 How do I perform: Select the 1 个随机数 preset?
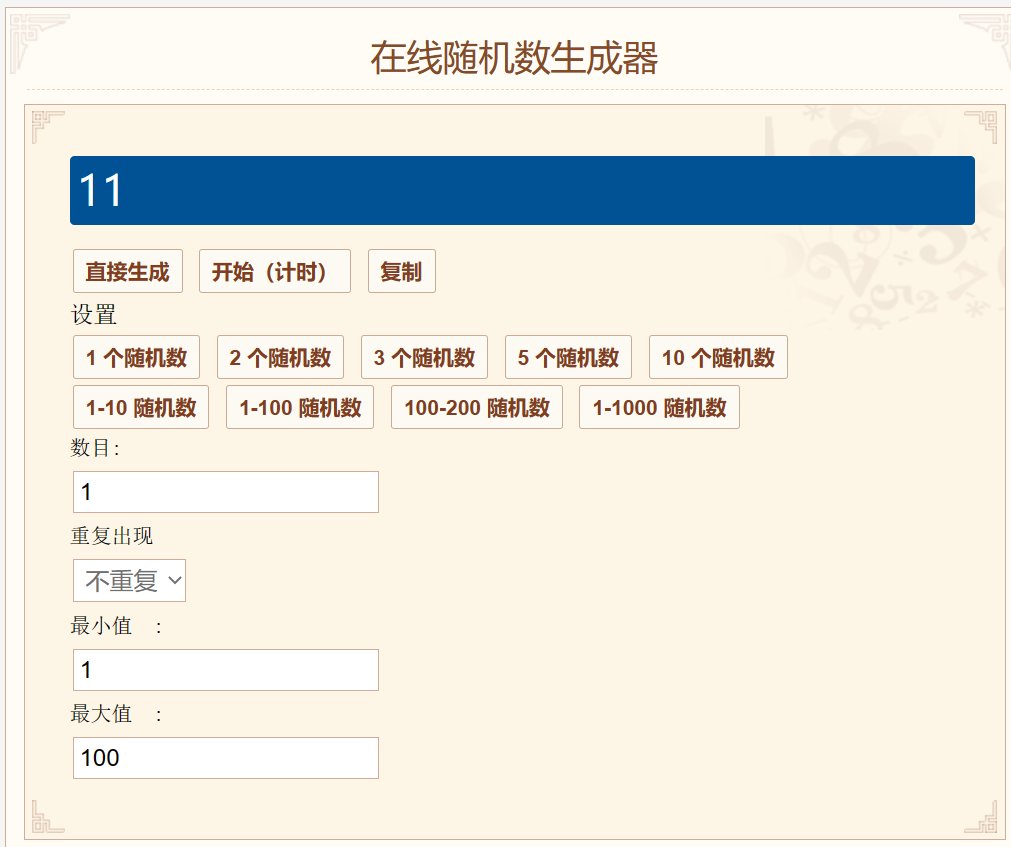pos(136,357)
